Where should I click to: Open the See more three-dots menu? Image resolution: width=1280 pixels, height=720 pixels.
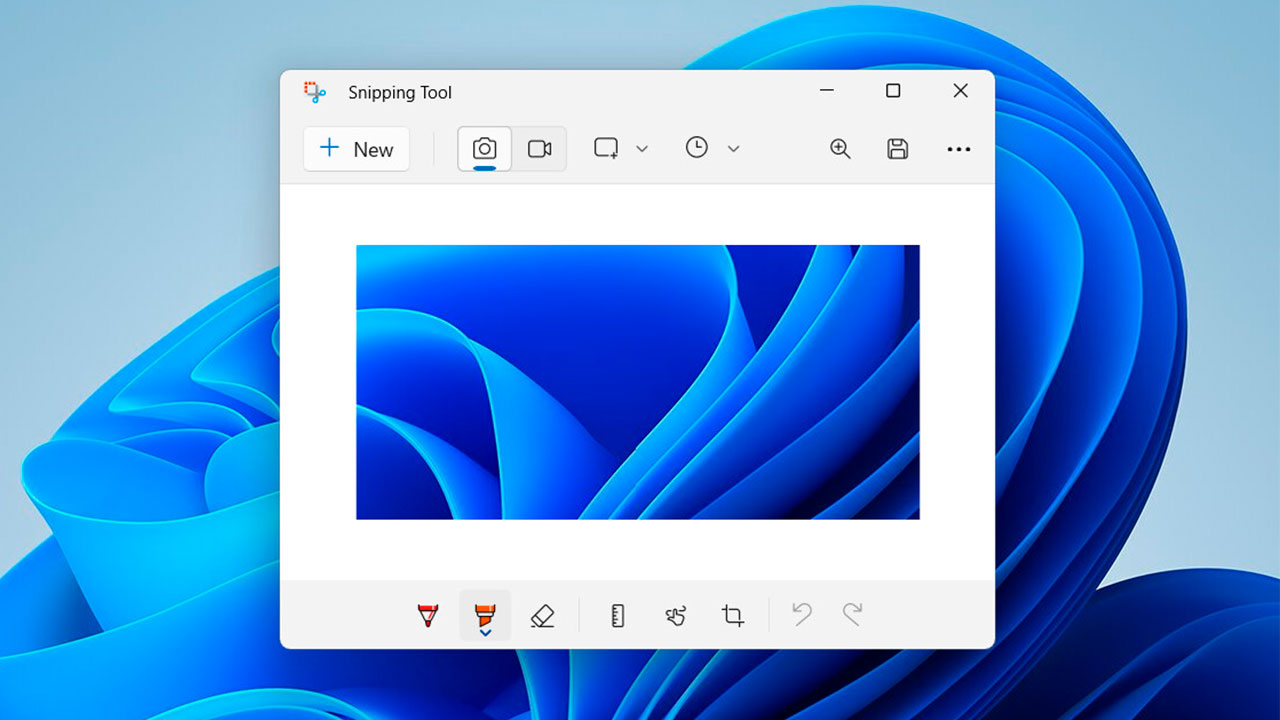pyautogui.click(x=958, y=149)
